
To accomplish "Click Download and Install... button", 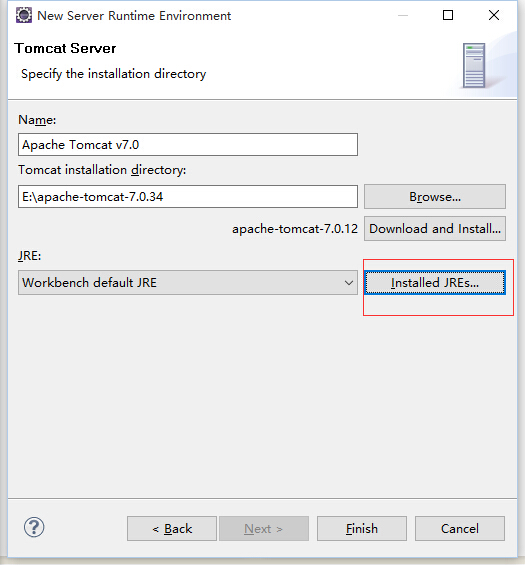I will click(x=435, y=228).
